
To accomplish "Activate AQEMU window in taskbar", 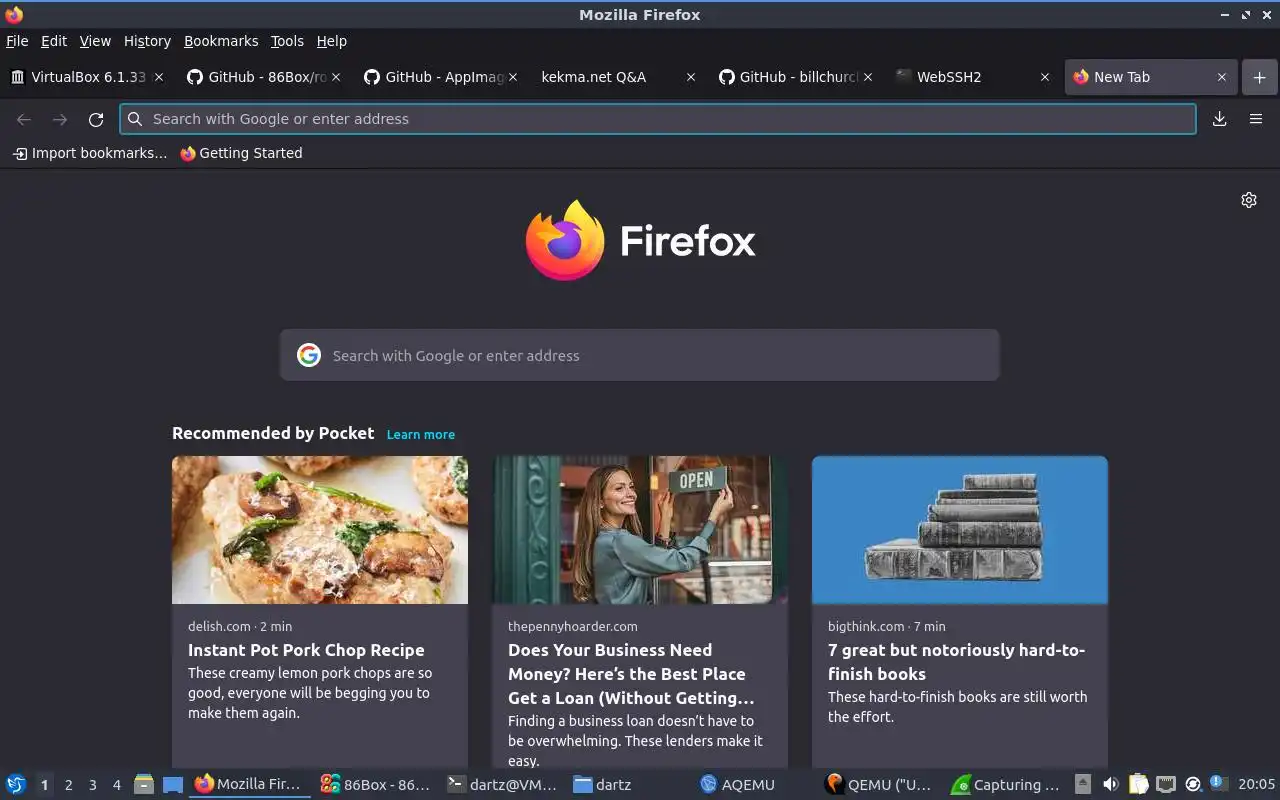I will pos(755,785).
